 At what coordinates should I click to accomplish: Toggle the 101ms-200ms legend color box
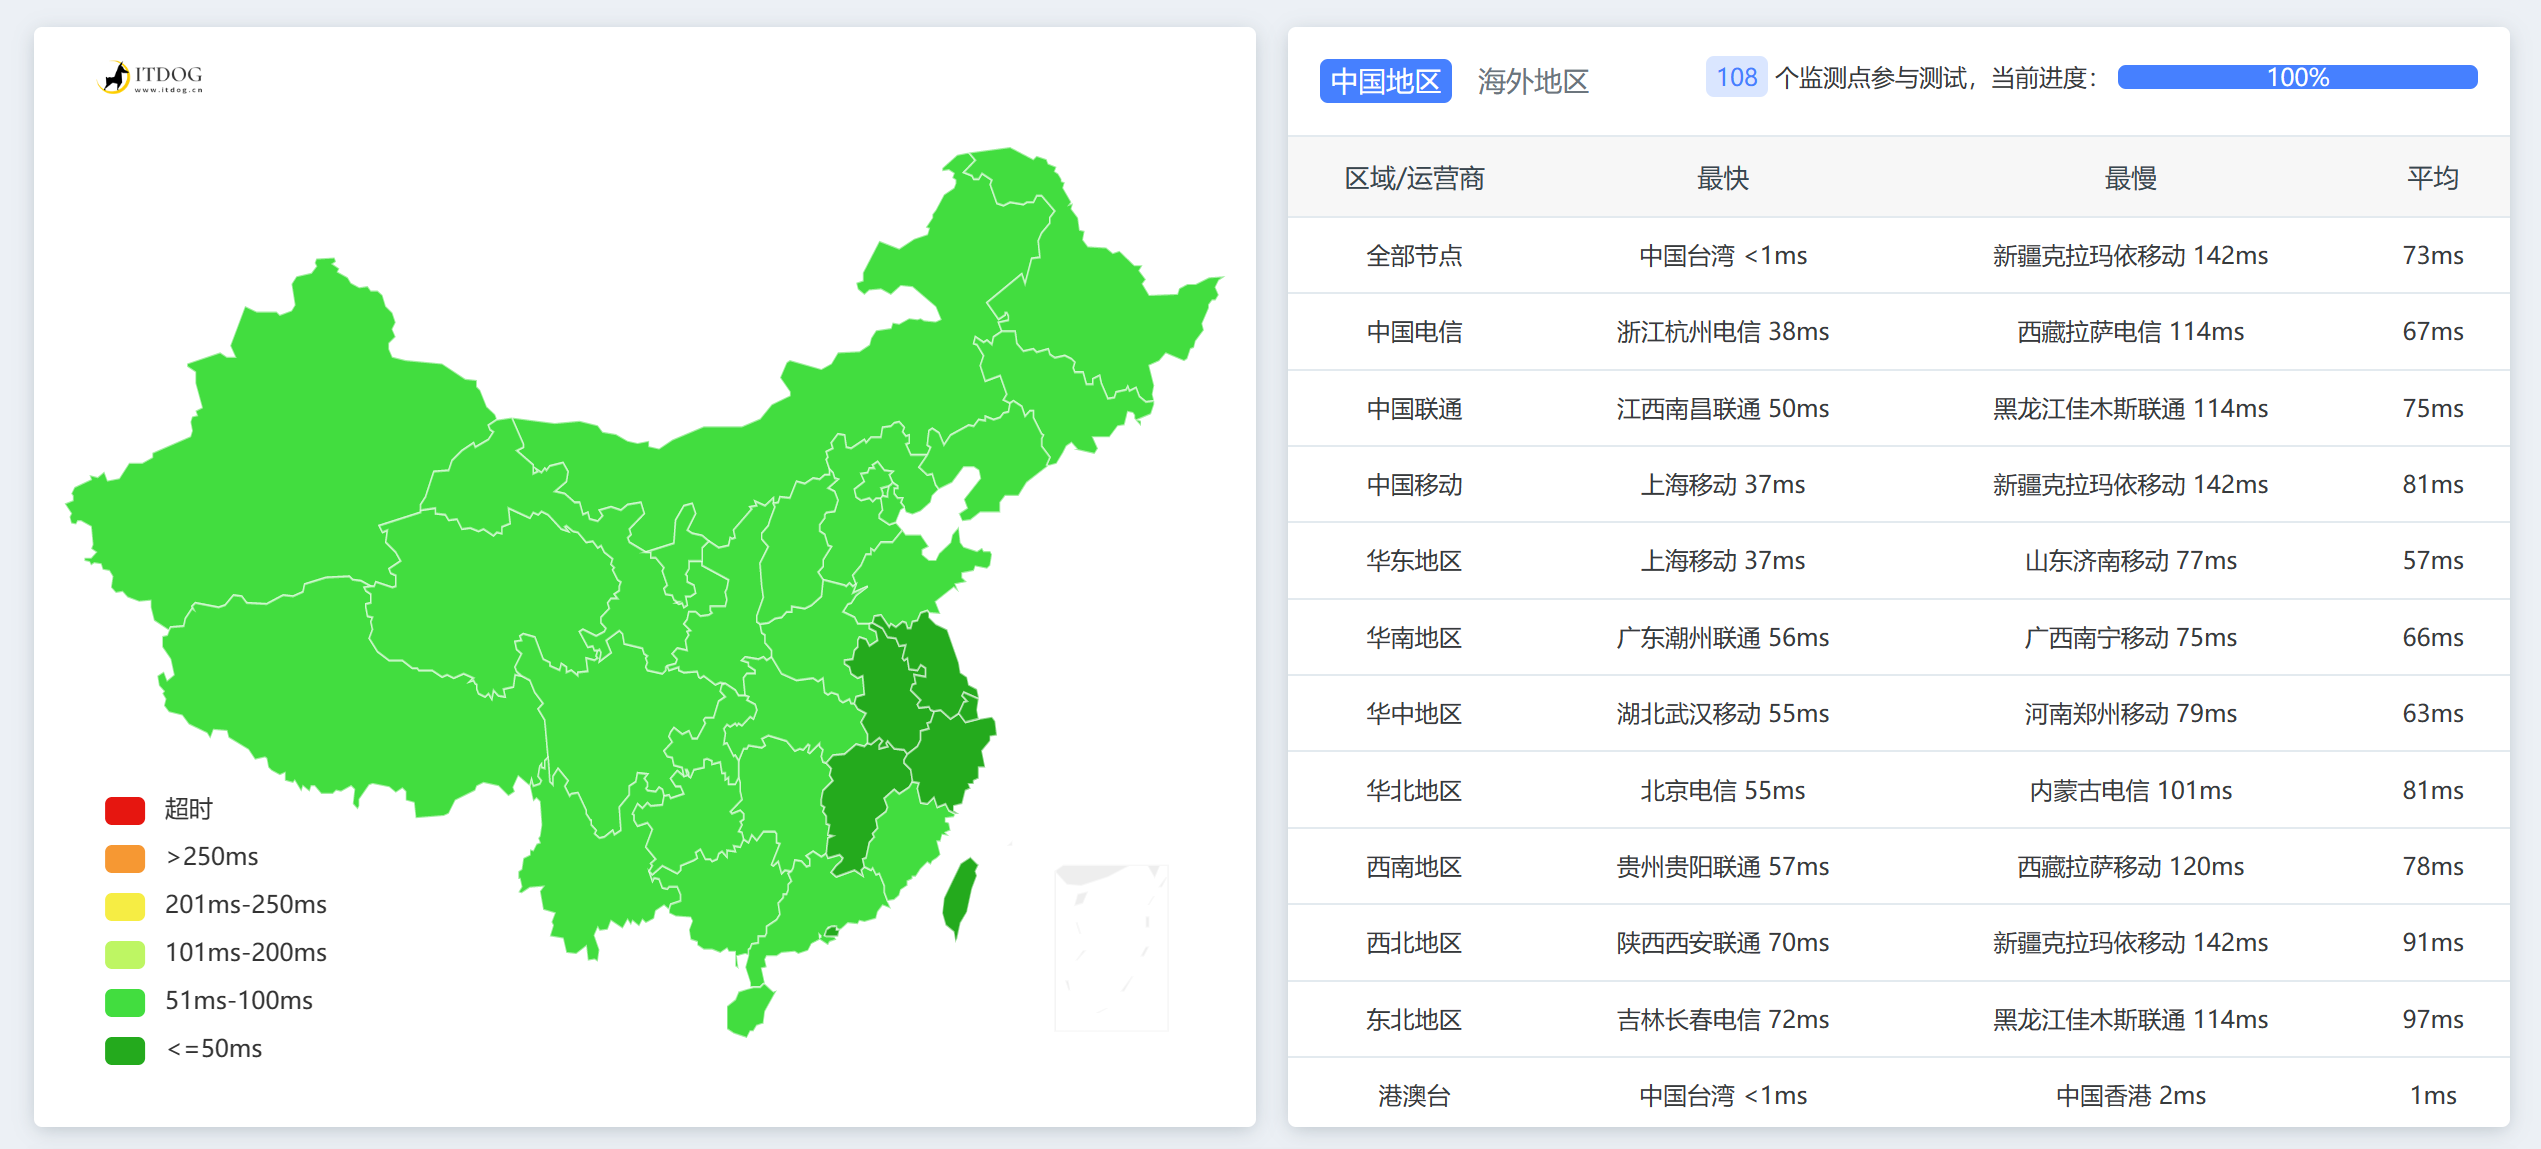125,954
